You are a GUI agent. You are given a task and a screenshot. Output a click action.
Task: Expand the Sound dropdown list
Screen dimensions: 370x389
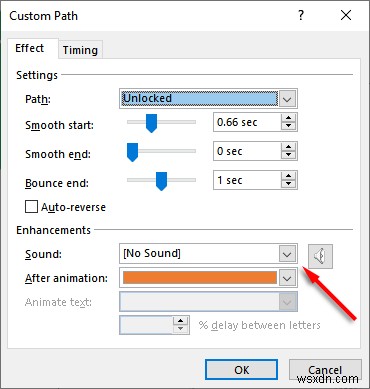tap(287, 254)
